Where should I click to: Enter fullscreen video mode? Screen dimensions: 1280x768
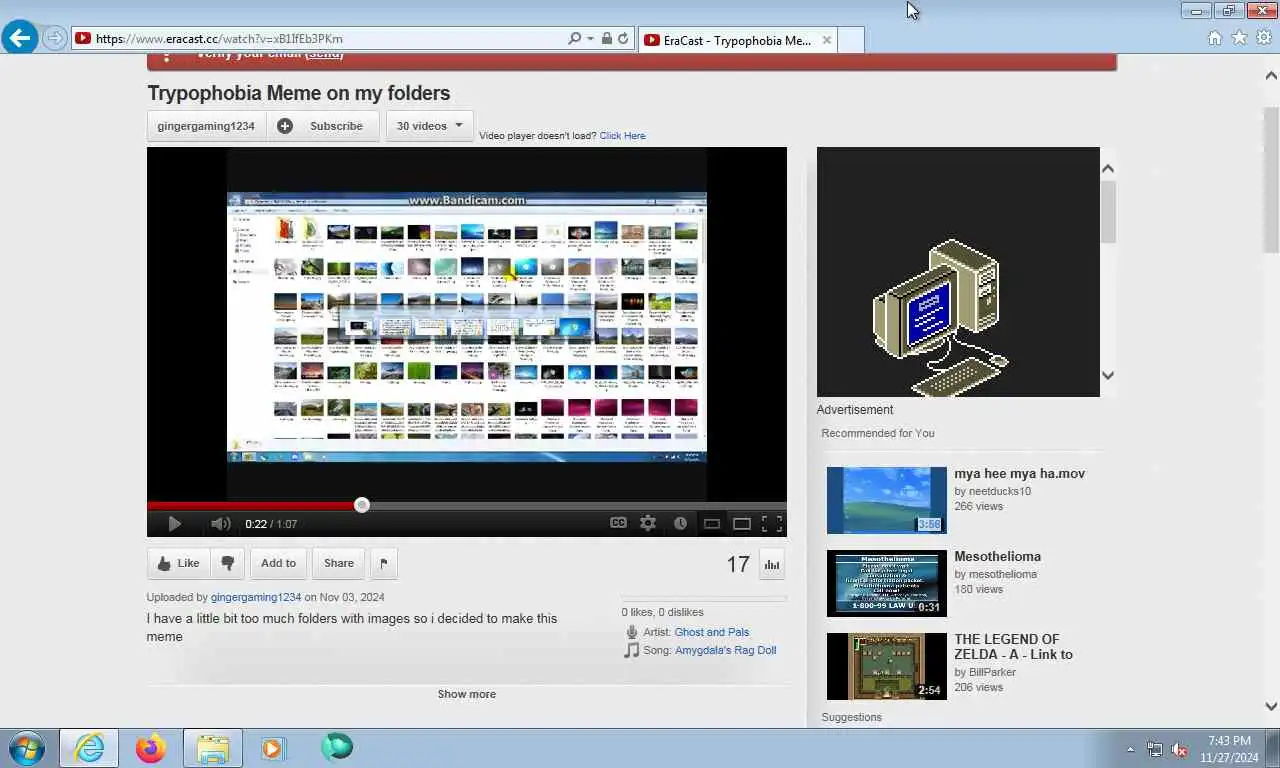pyautogui.click(x=772, y=523)
